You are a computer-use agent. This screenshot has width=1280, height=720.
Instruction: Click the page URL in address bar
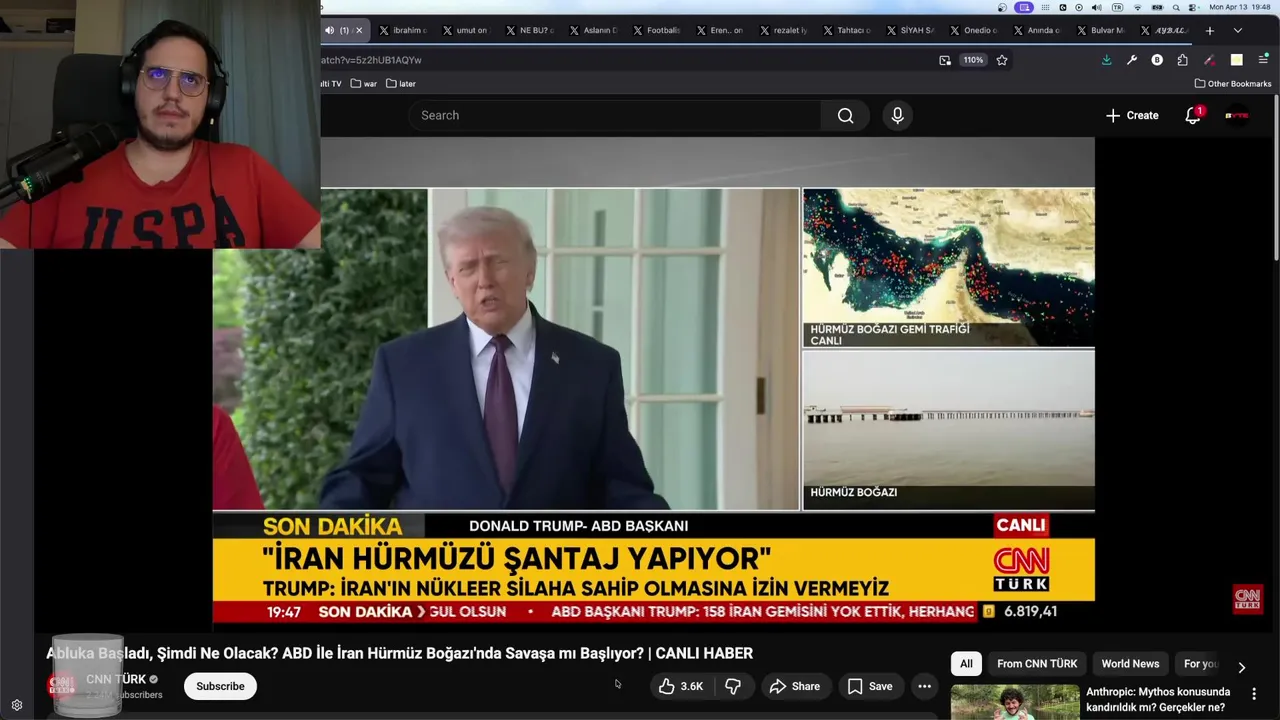(x=371, y=60)
